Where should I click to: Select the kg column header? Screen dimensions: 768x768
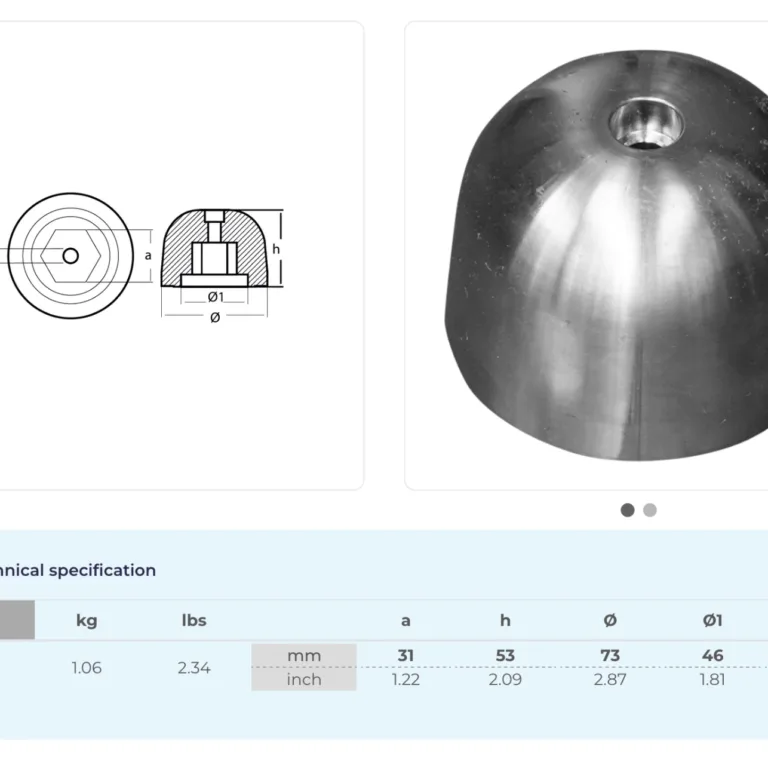[x=87, y=620]
